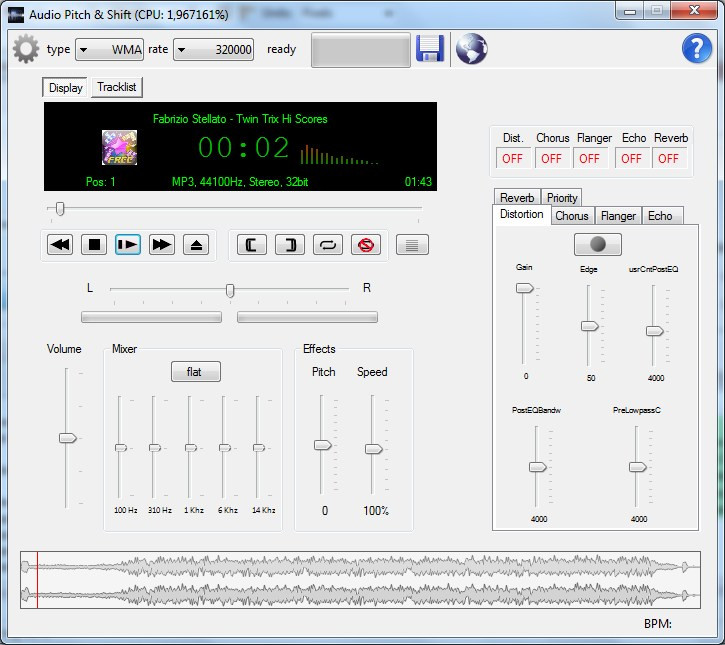725x645 pixels.
Task: Click the Gain slider handle
Action: click(x=525, y=289)
